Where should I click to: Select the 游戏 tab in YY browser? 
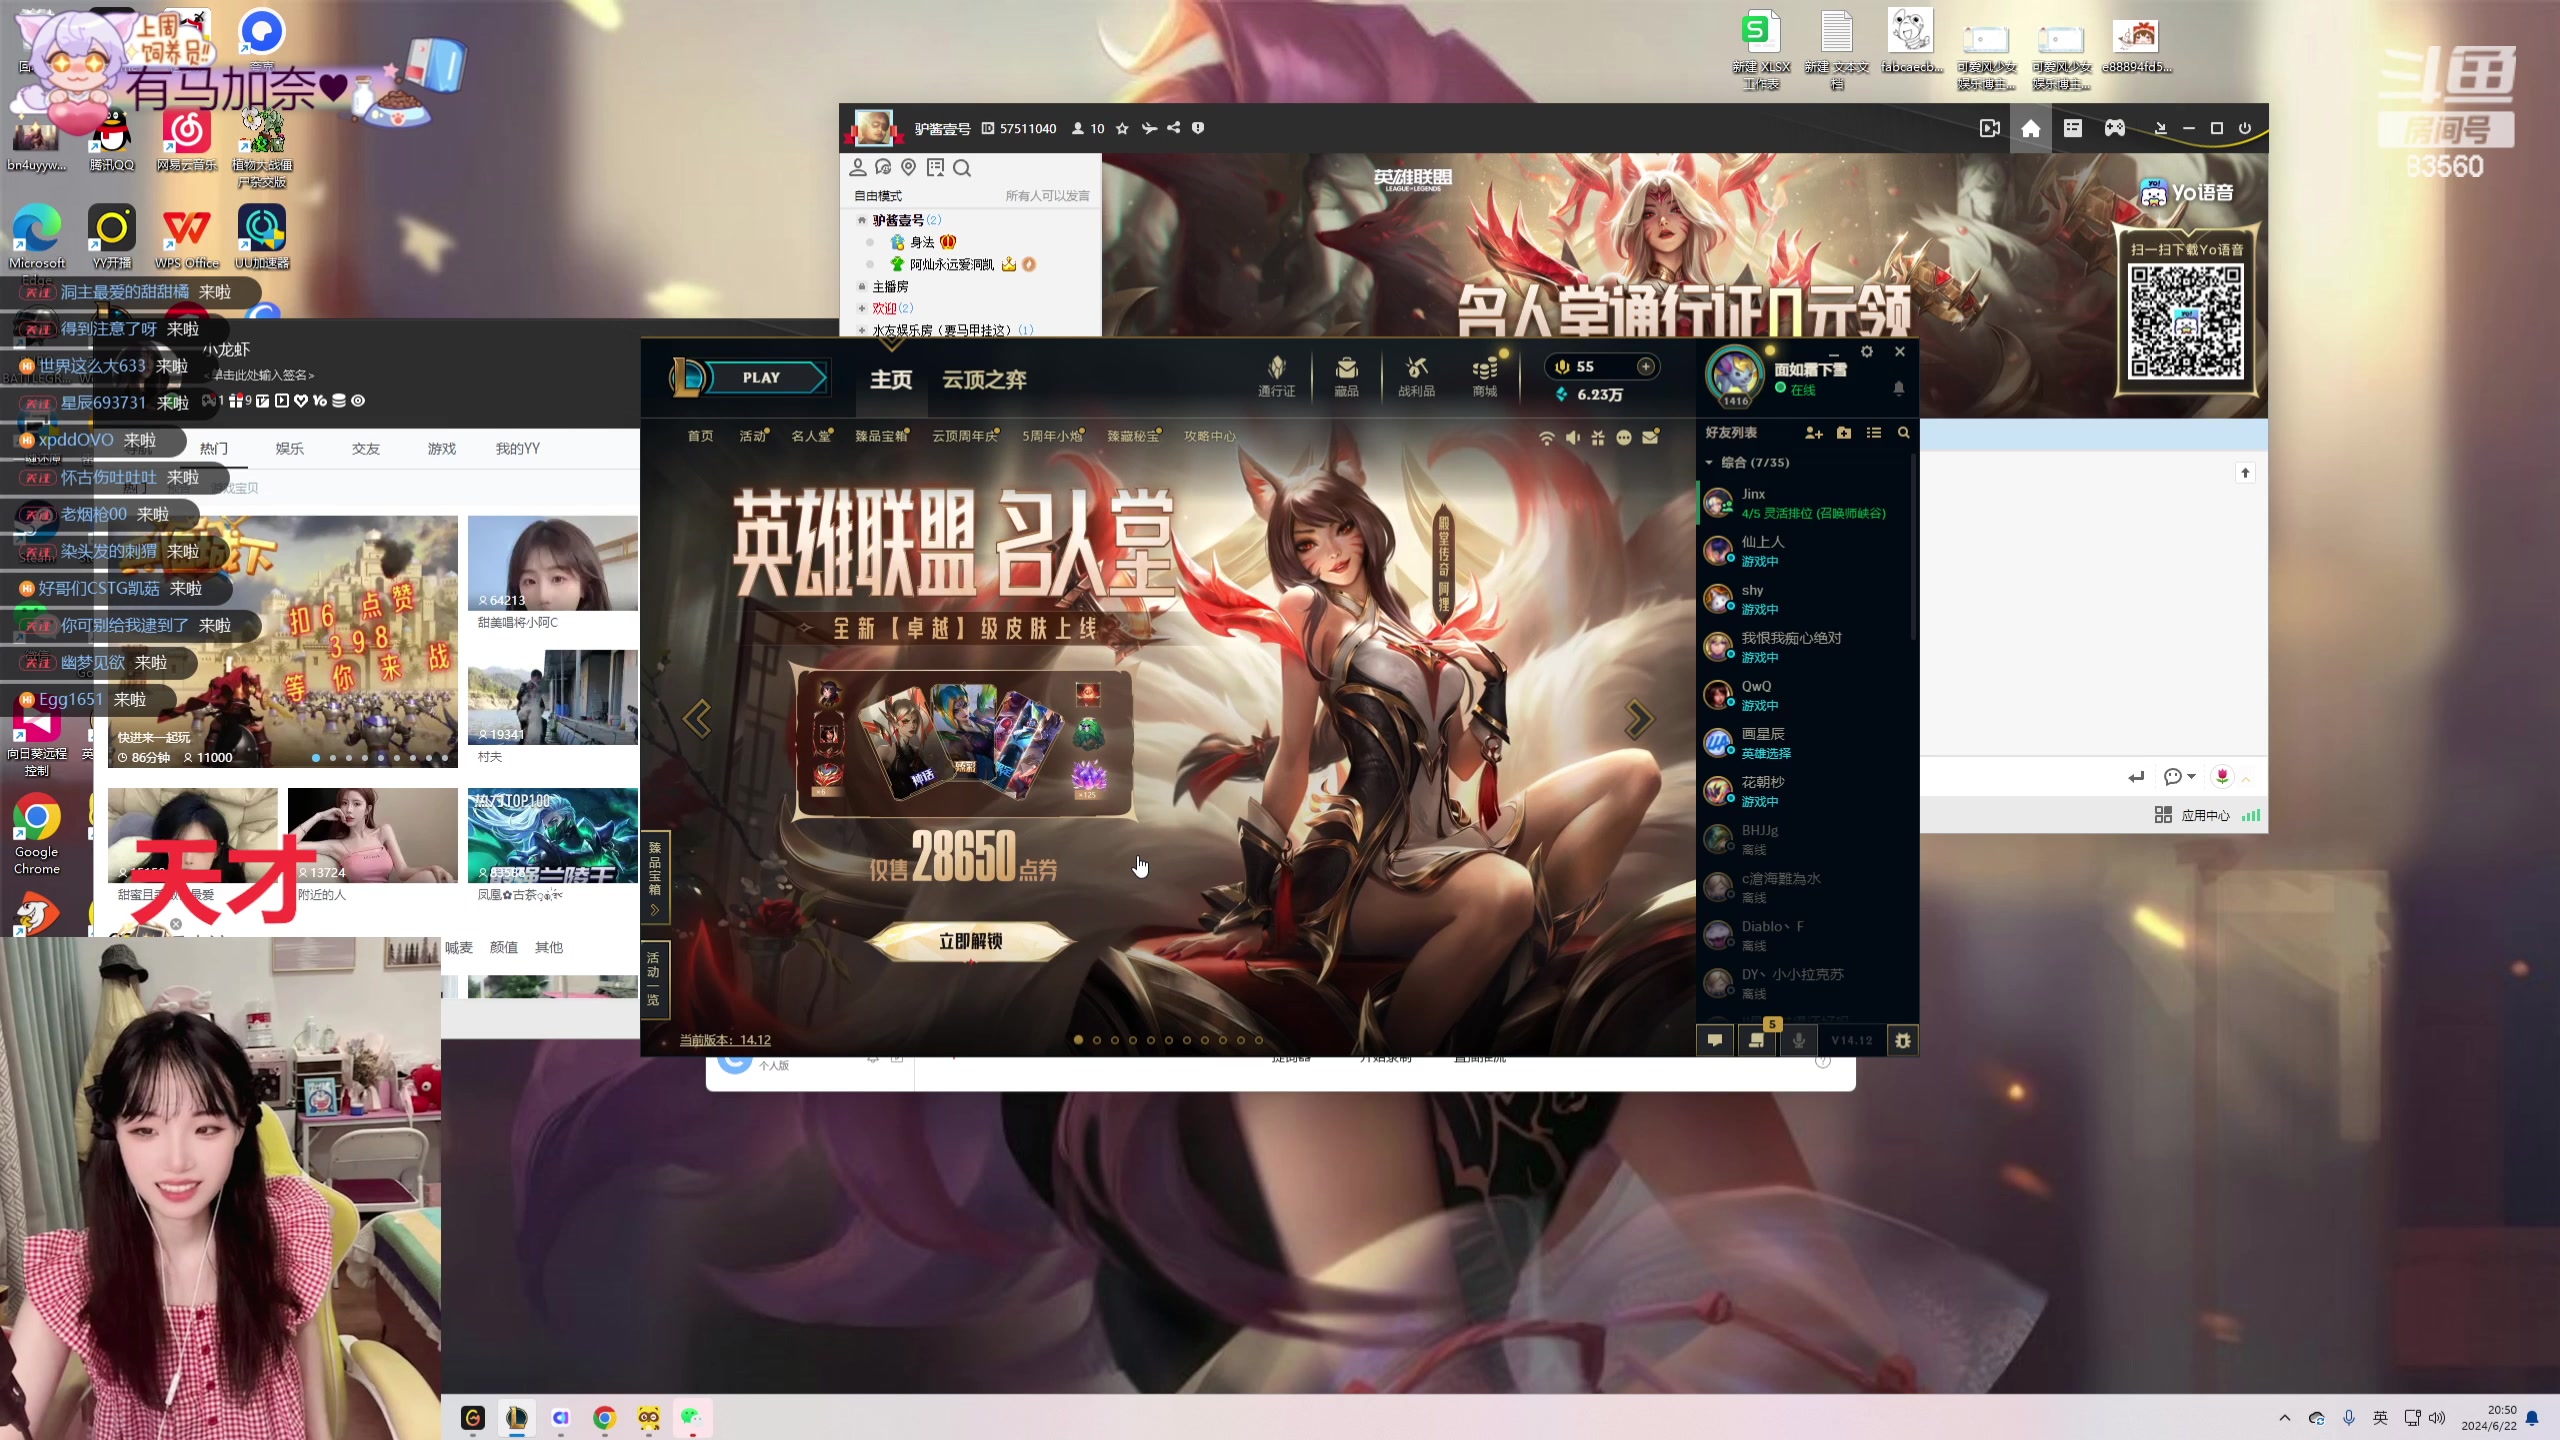(x=442, y=449)
